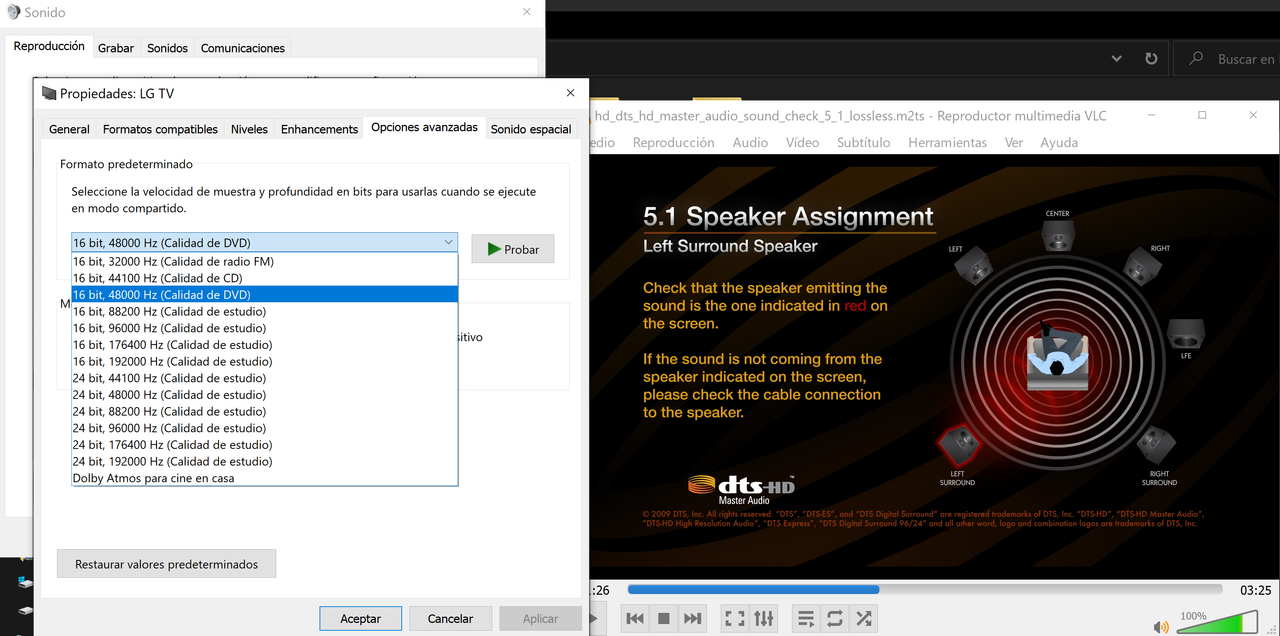Open Formatos compatibles tab
Image resolution: width=1280 pixels, height=636 pixels.
(x=160, y=129)
